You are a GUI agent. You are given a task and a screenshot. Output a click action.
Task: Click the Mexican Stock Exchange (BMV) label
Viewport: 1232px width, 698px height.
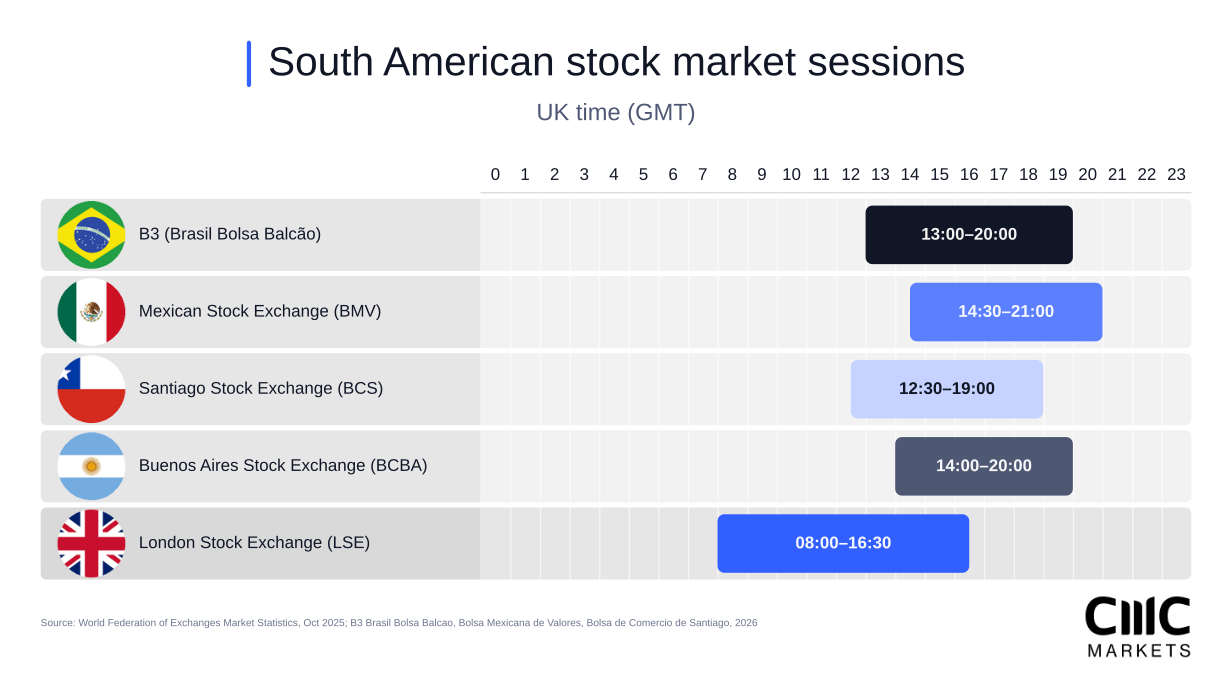click(260, 312)
